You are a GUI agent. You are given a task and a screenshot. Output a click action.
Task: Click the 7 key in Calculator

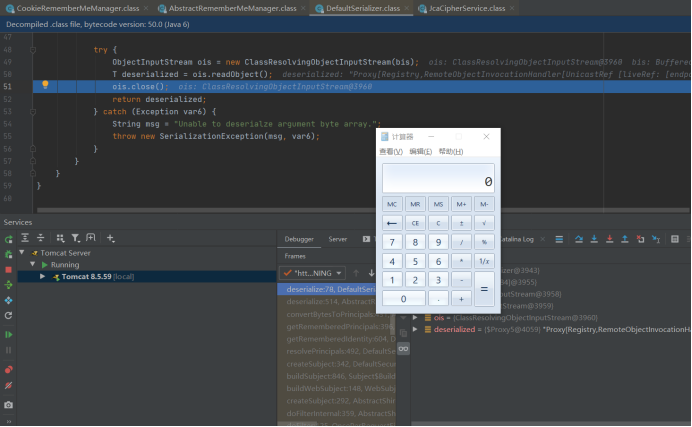(392, 242)
